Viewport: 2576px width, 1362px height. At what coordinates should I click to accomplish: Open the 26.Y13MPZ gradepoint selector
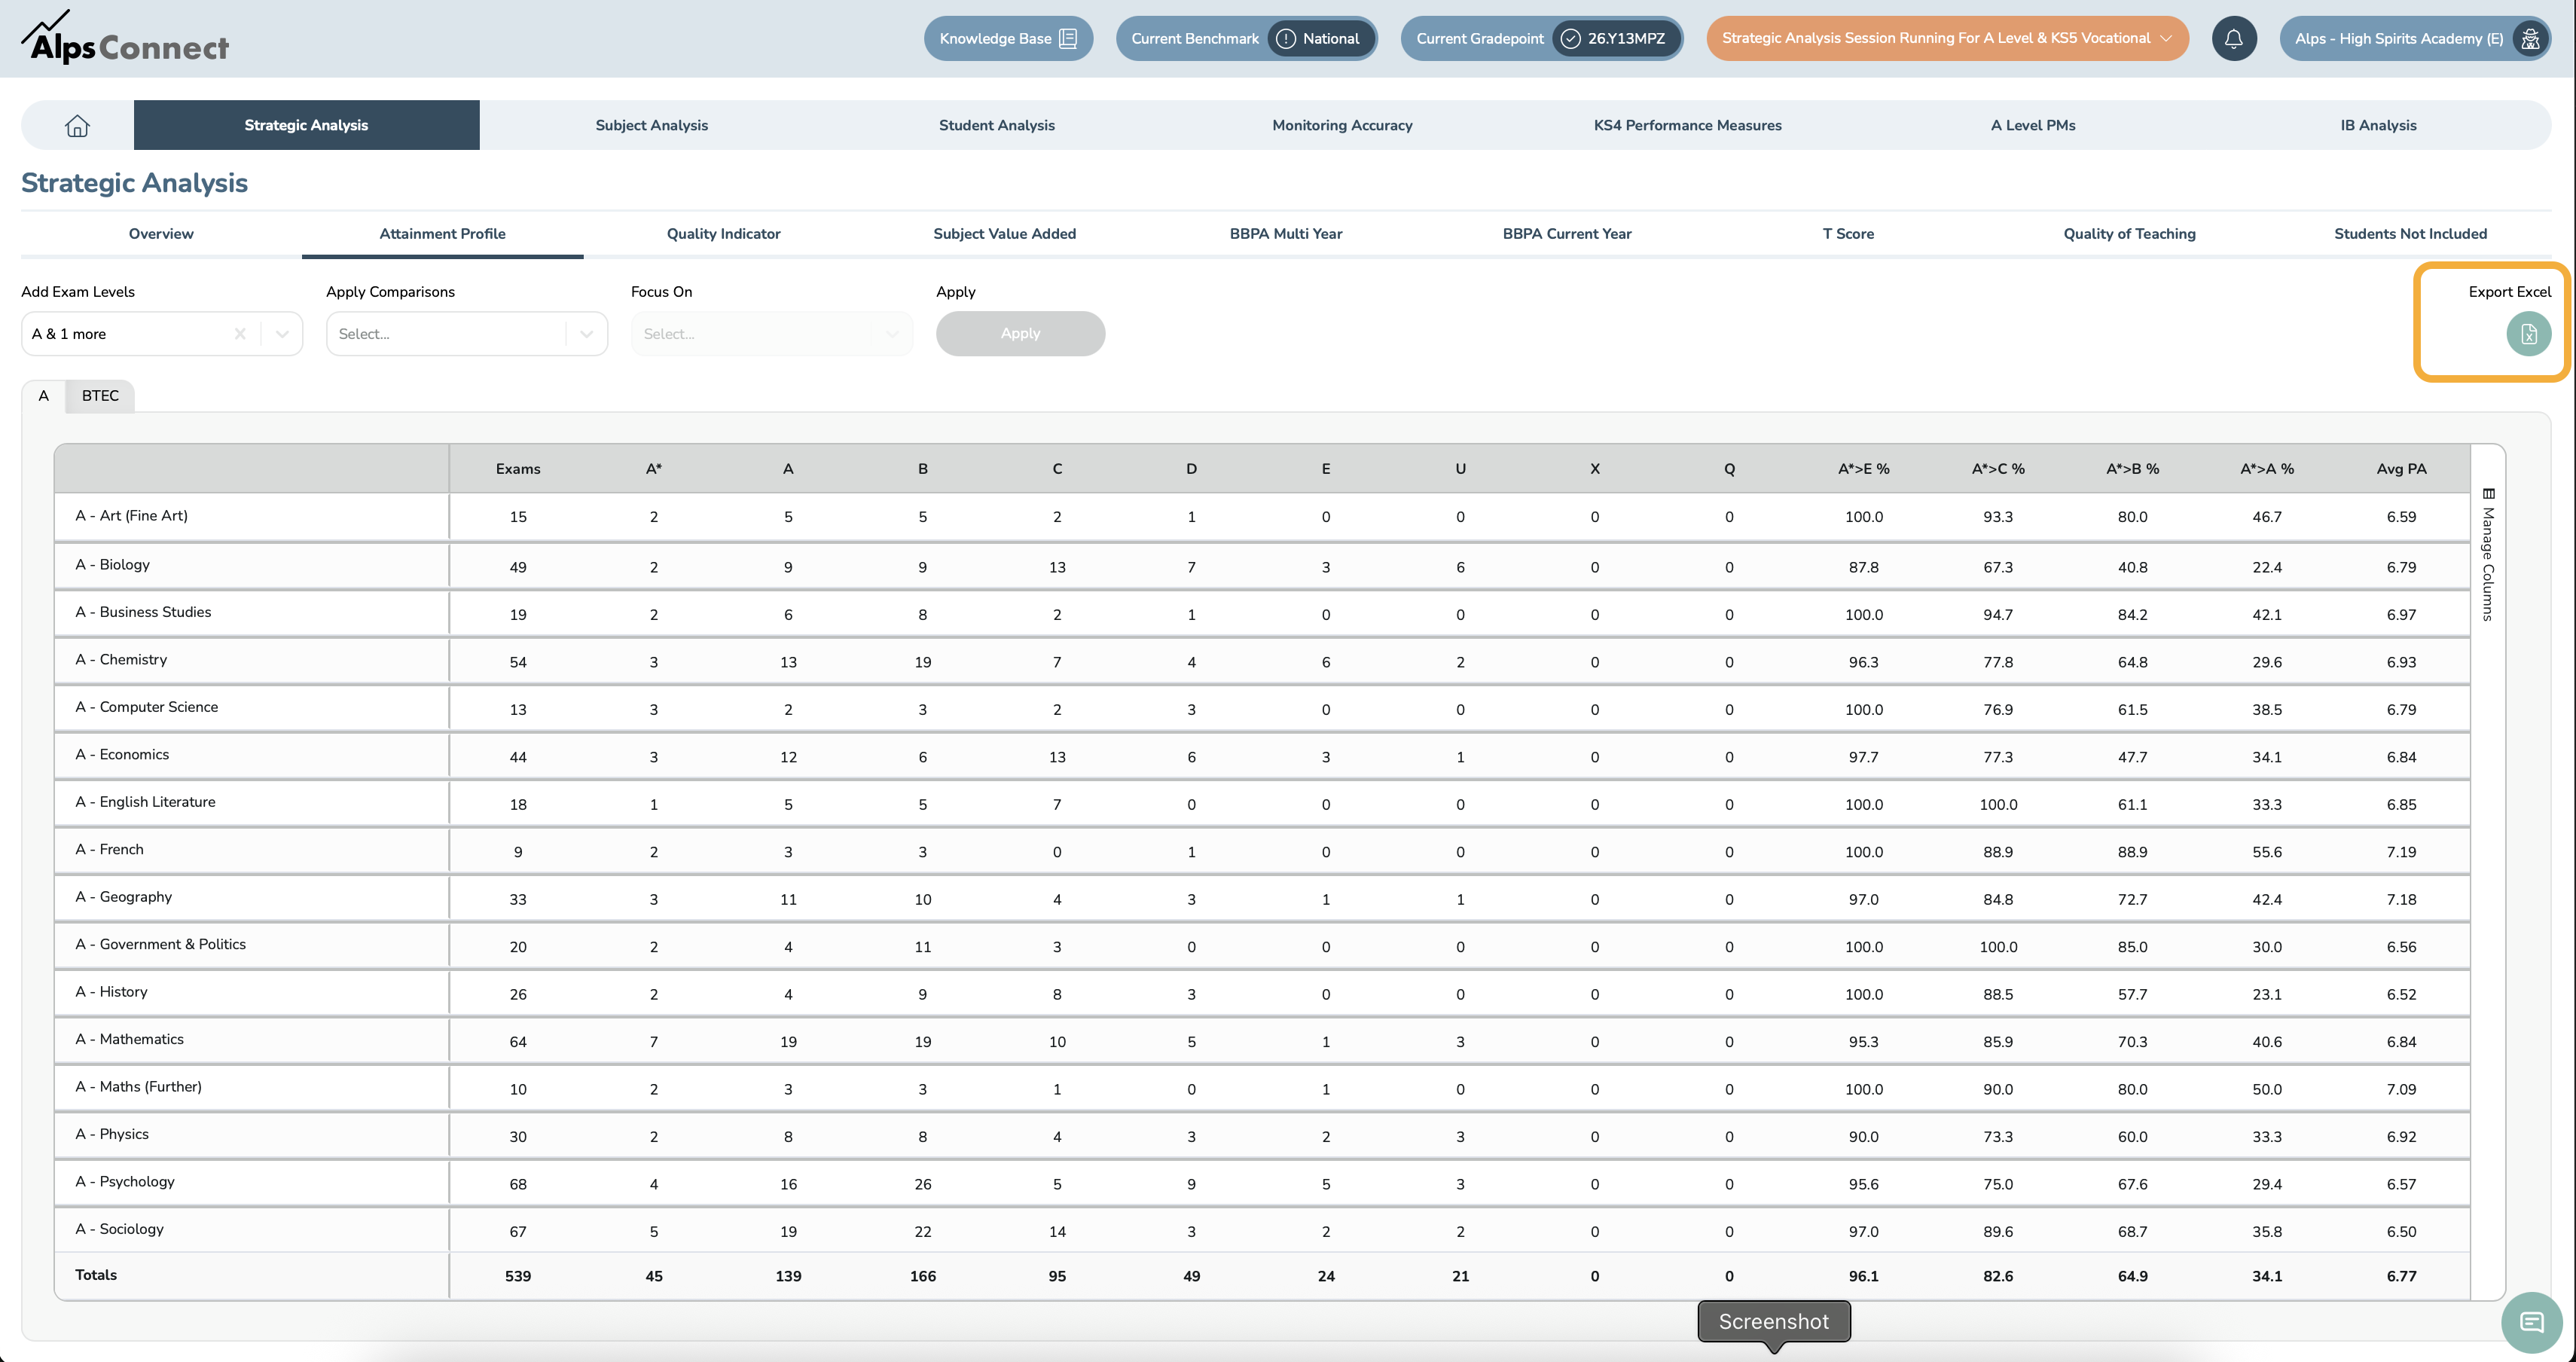1616,39
